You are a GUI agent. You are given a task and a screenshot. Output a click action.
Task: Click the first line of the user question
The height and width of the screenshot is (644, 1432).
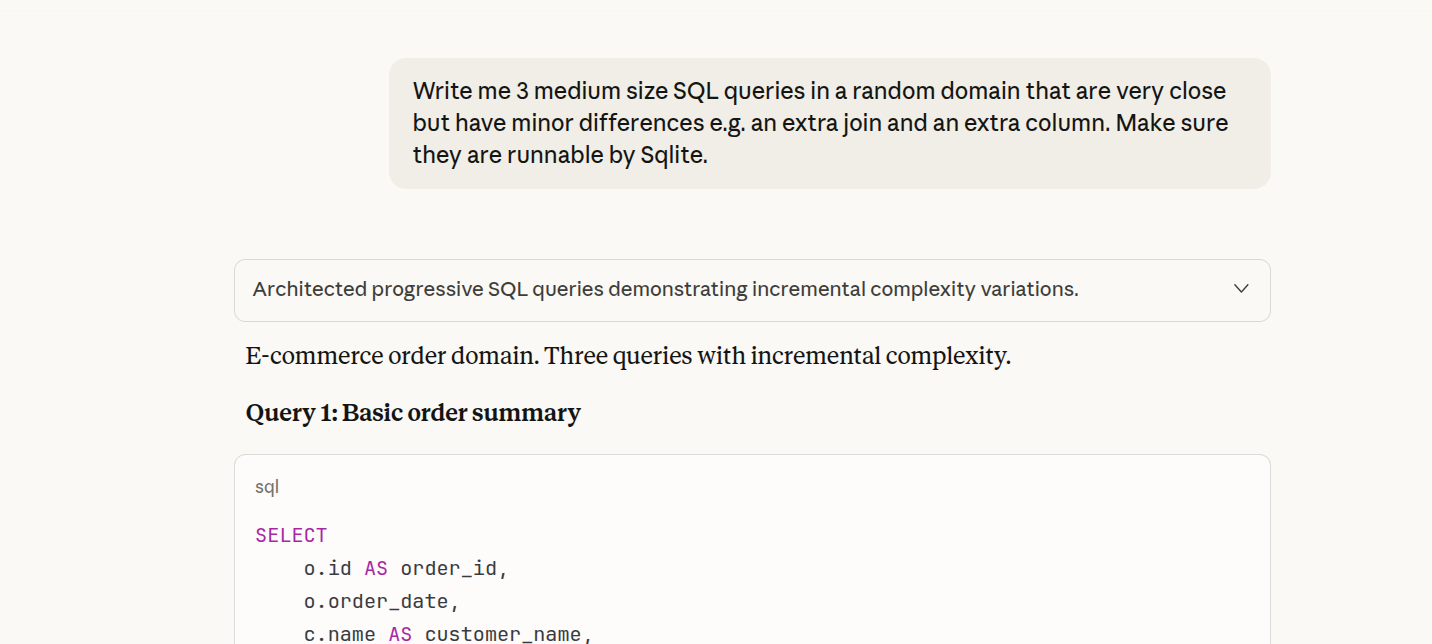818,90
